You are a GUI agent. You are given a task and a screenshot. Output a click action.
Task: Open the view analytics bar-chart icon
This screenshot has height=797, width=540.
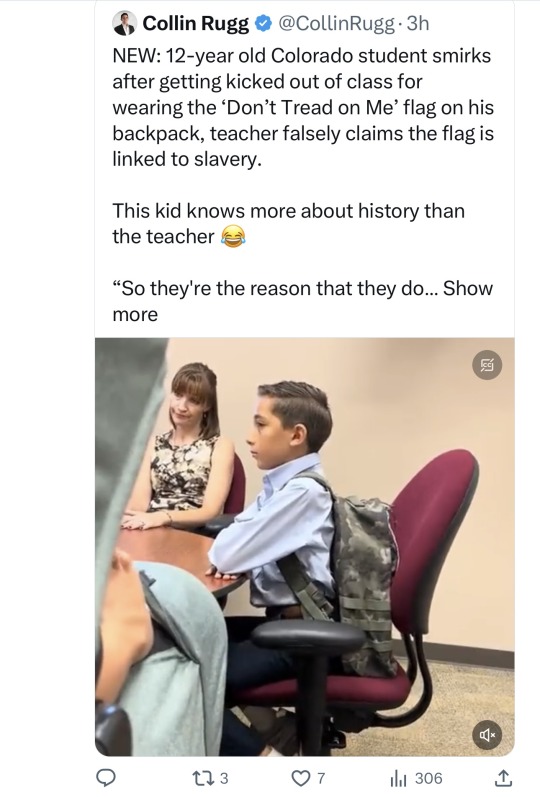pos(397,778)
